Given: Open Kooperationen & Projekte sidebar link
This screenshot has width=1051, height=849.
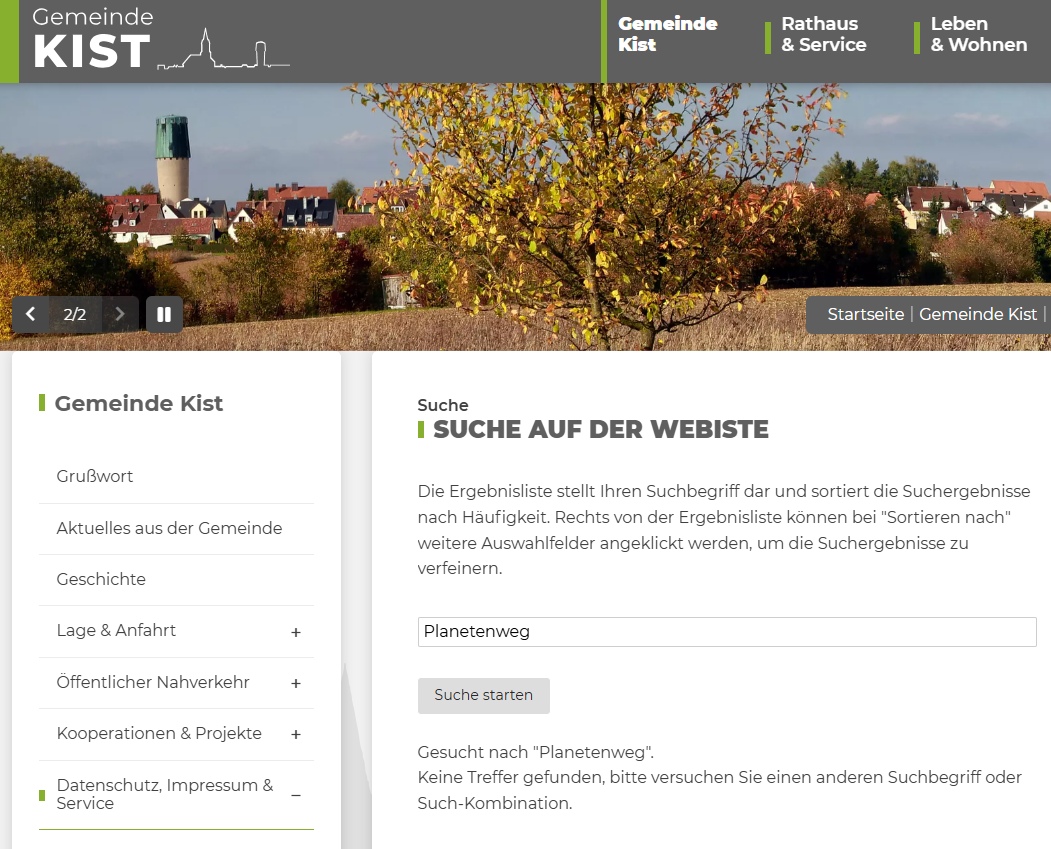Looking at the screenshot, I should click(159, 733).
